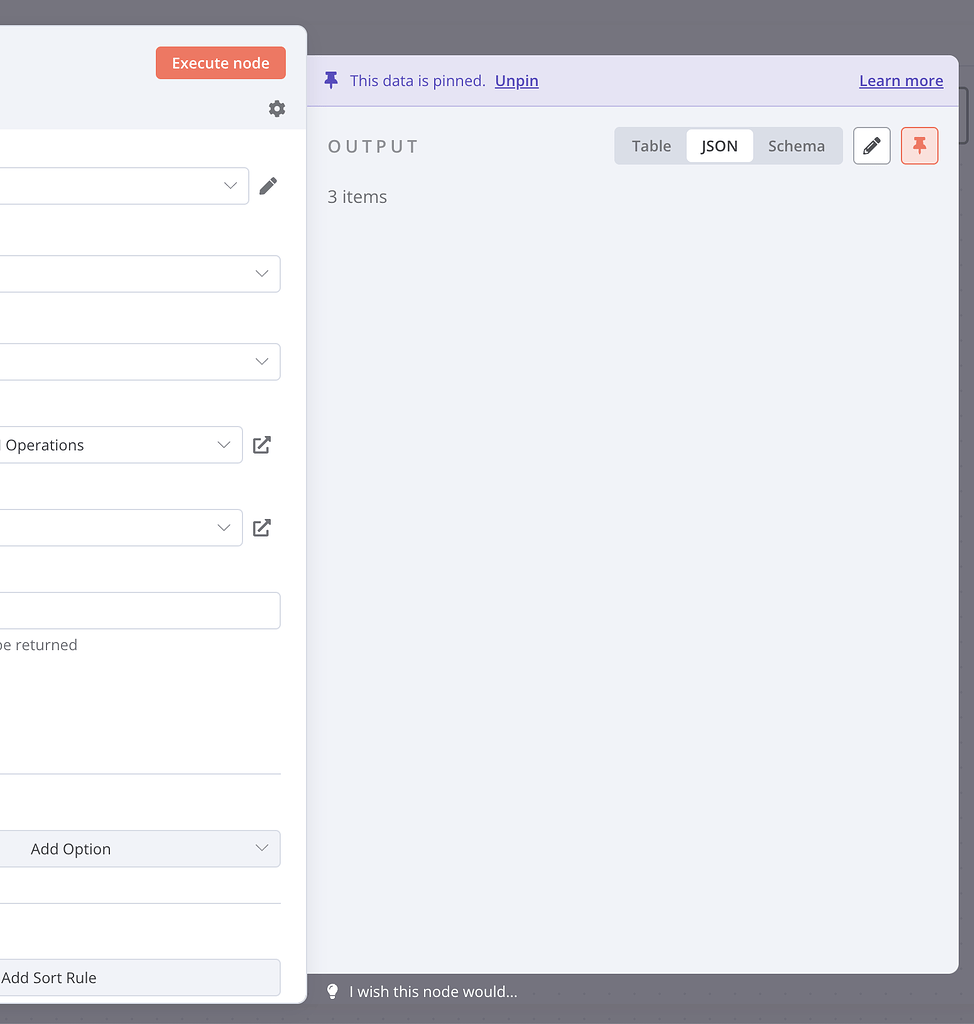
Task: Expand the Operations field dropdown
Action: tap(222, 445)
